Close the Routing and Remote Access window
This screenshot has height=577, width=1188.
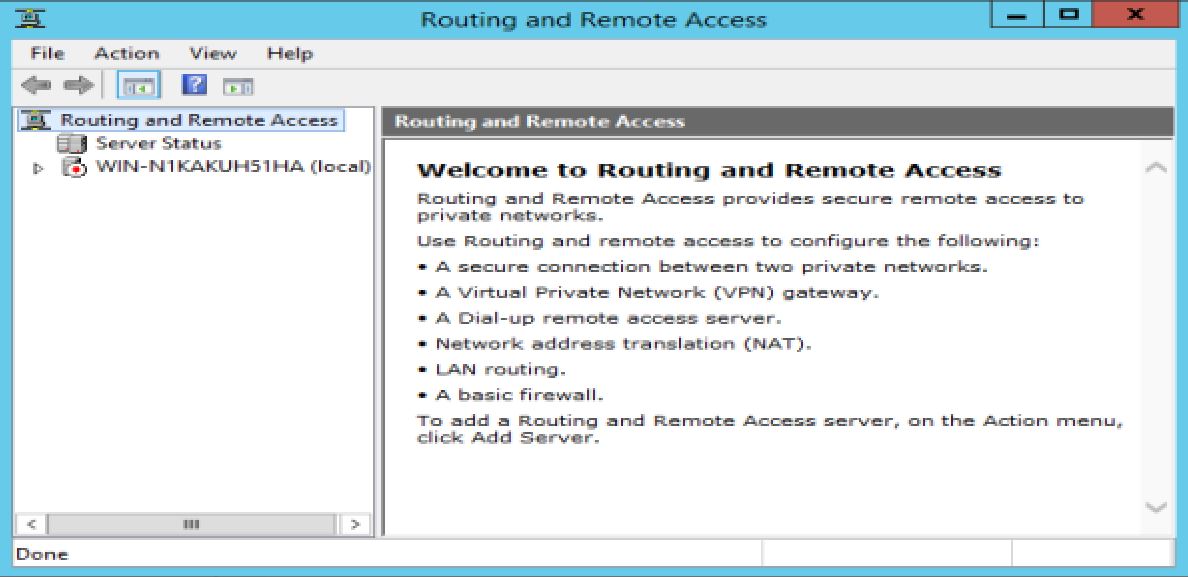1136,15
